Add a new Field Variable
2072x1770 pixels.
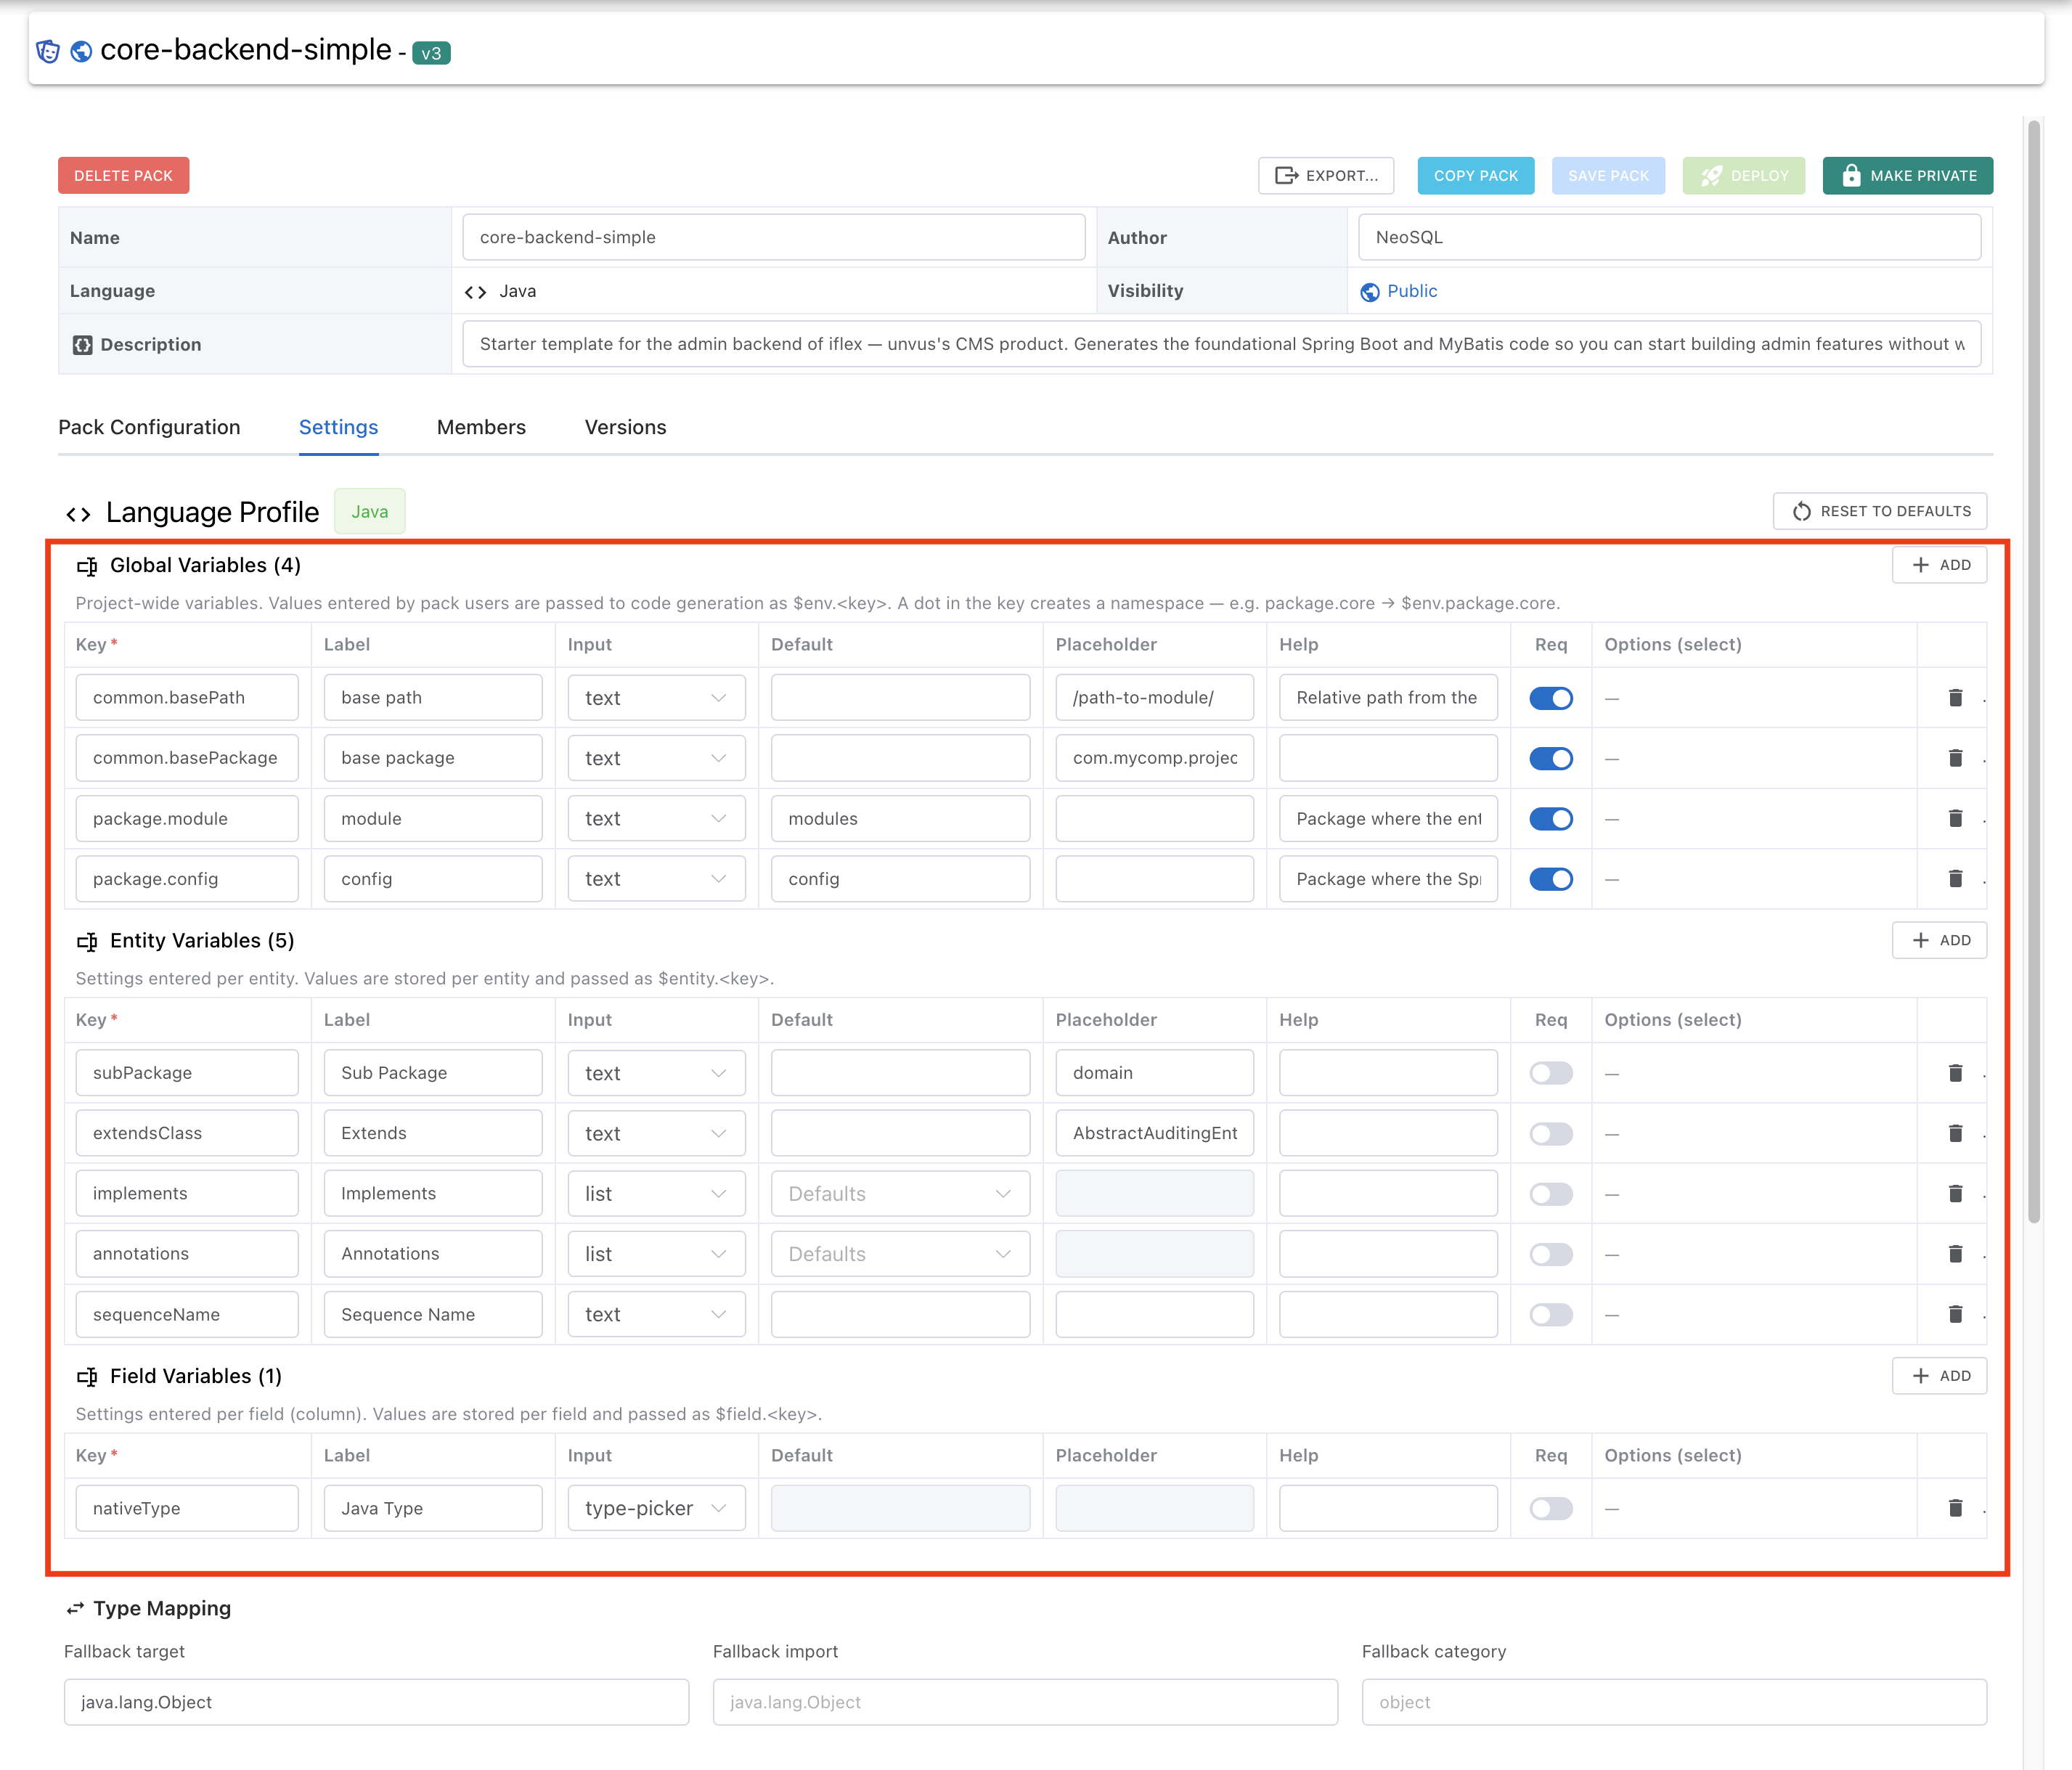click(1939, 1376)
